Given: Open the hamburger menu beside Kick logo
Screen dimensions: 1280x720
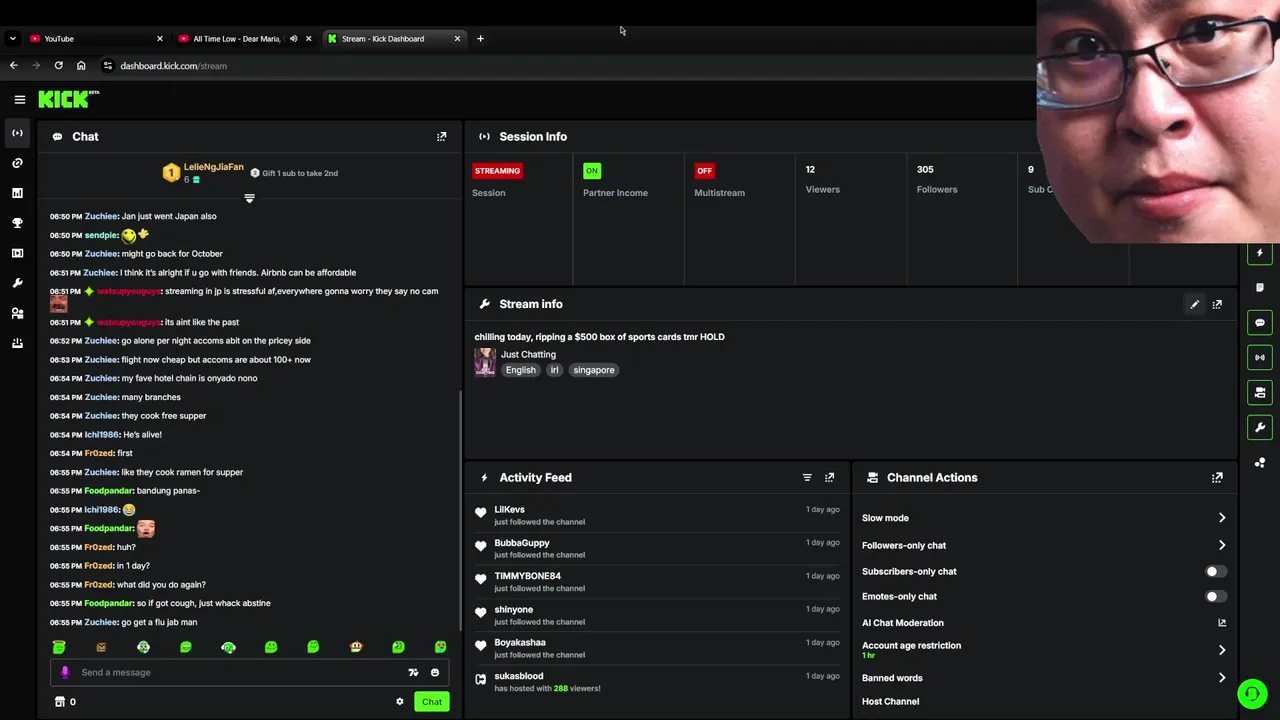Looking at the screenshot, I should (19, 99).
